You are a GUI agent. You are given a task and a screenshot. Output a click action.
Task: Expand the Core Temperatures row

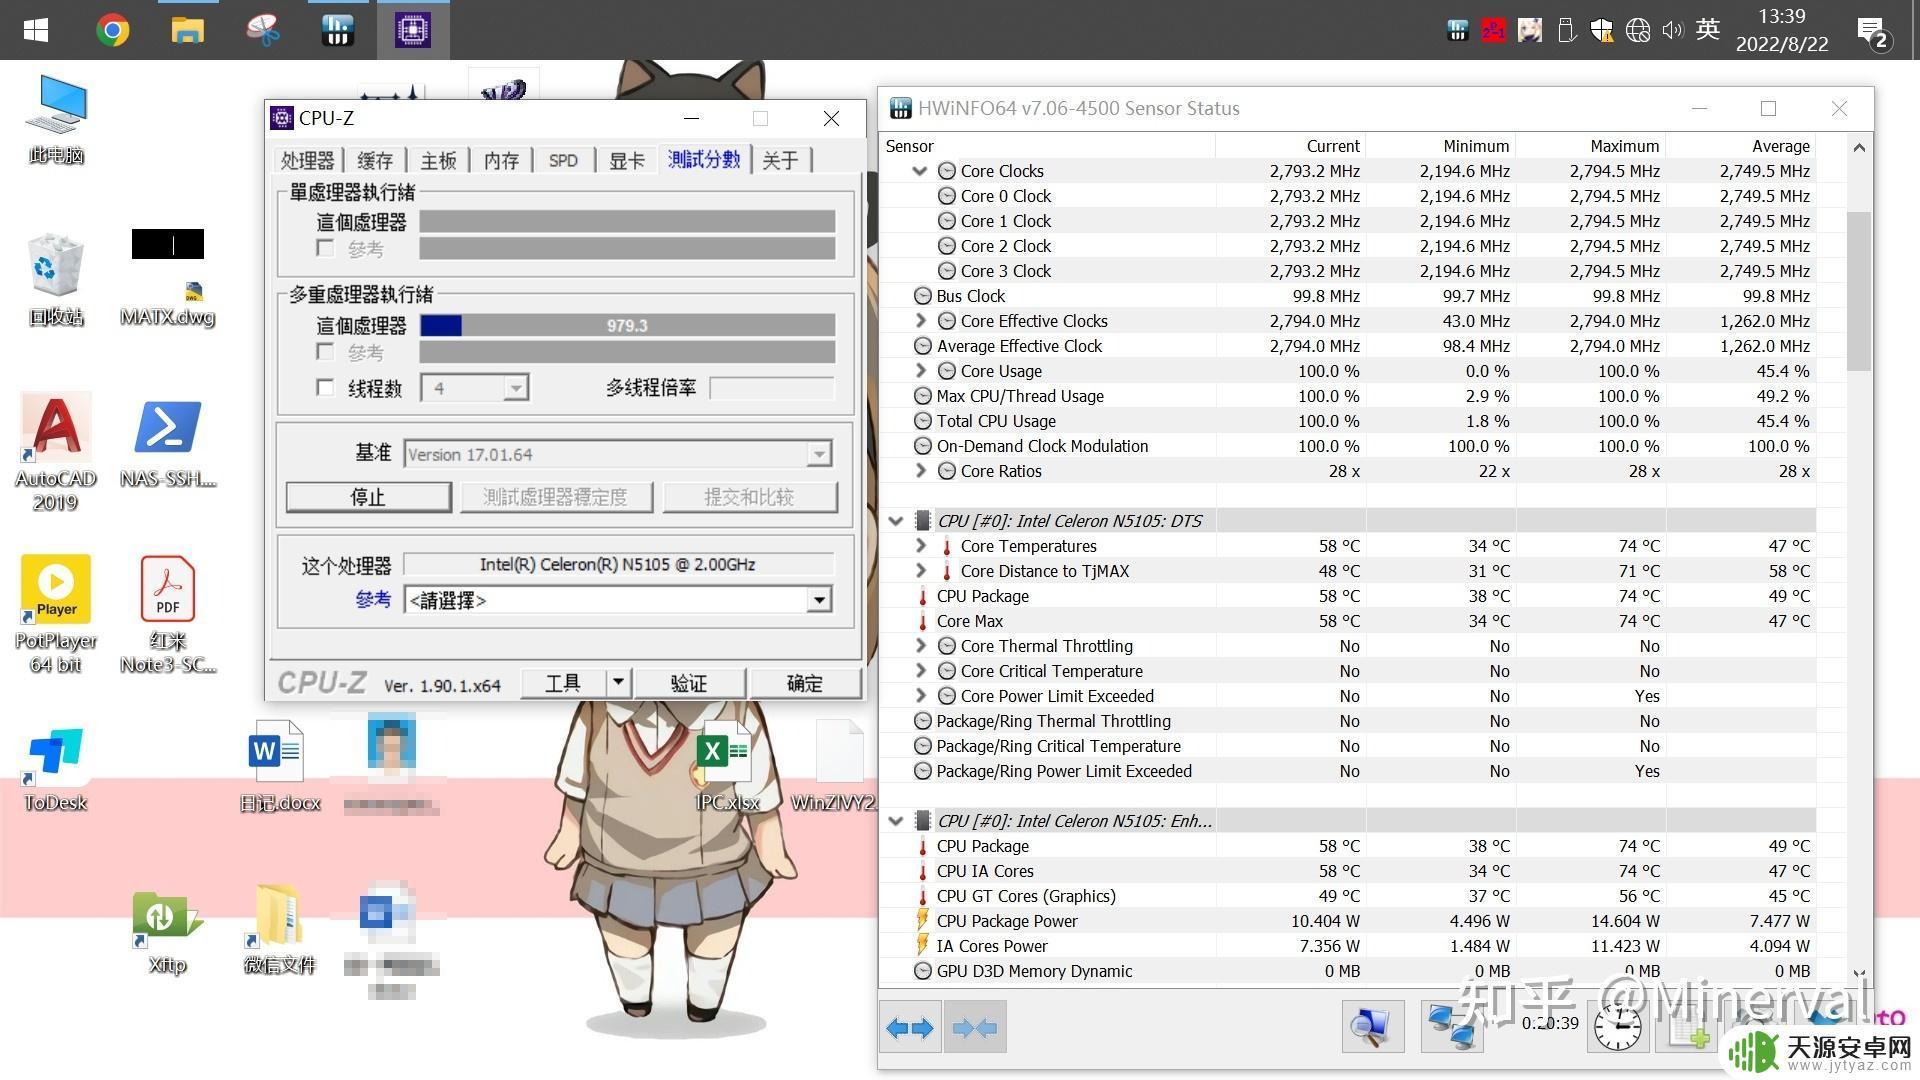920,546
